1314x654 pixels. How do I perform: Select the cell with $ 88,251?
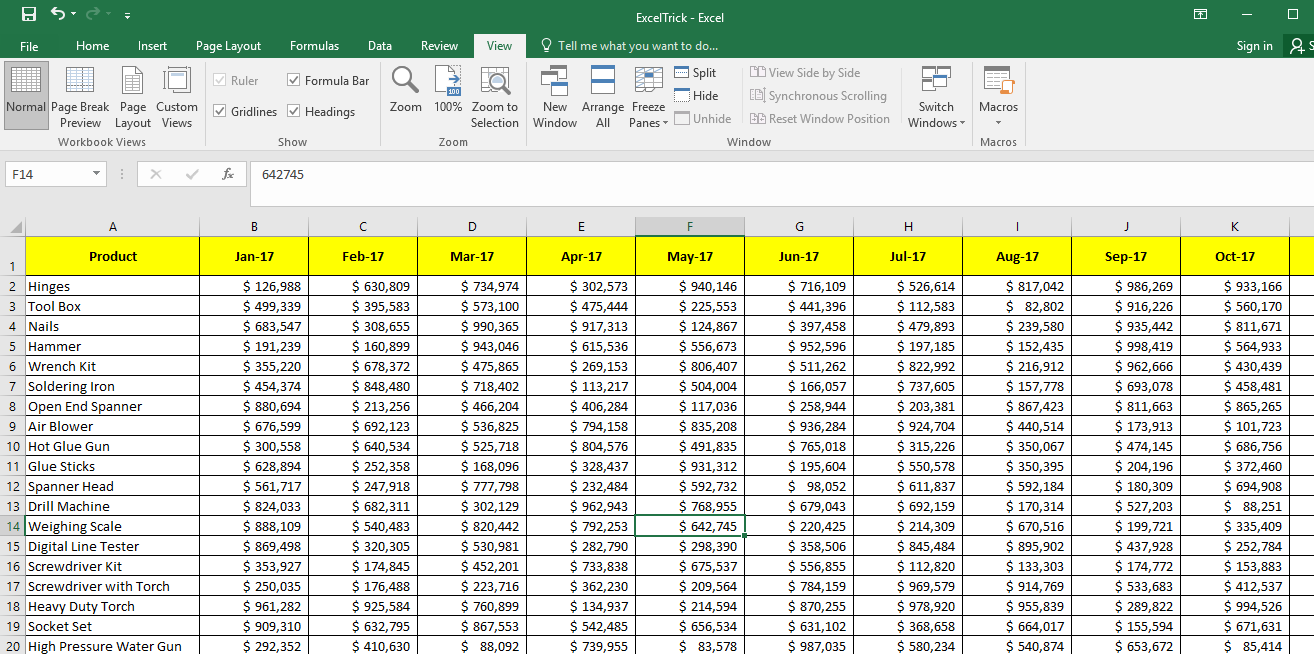click(1235, 506)
